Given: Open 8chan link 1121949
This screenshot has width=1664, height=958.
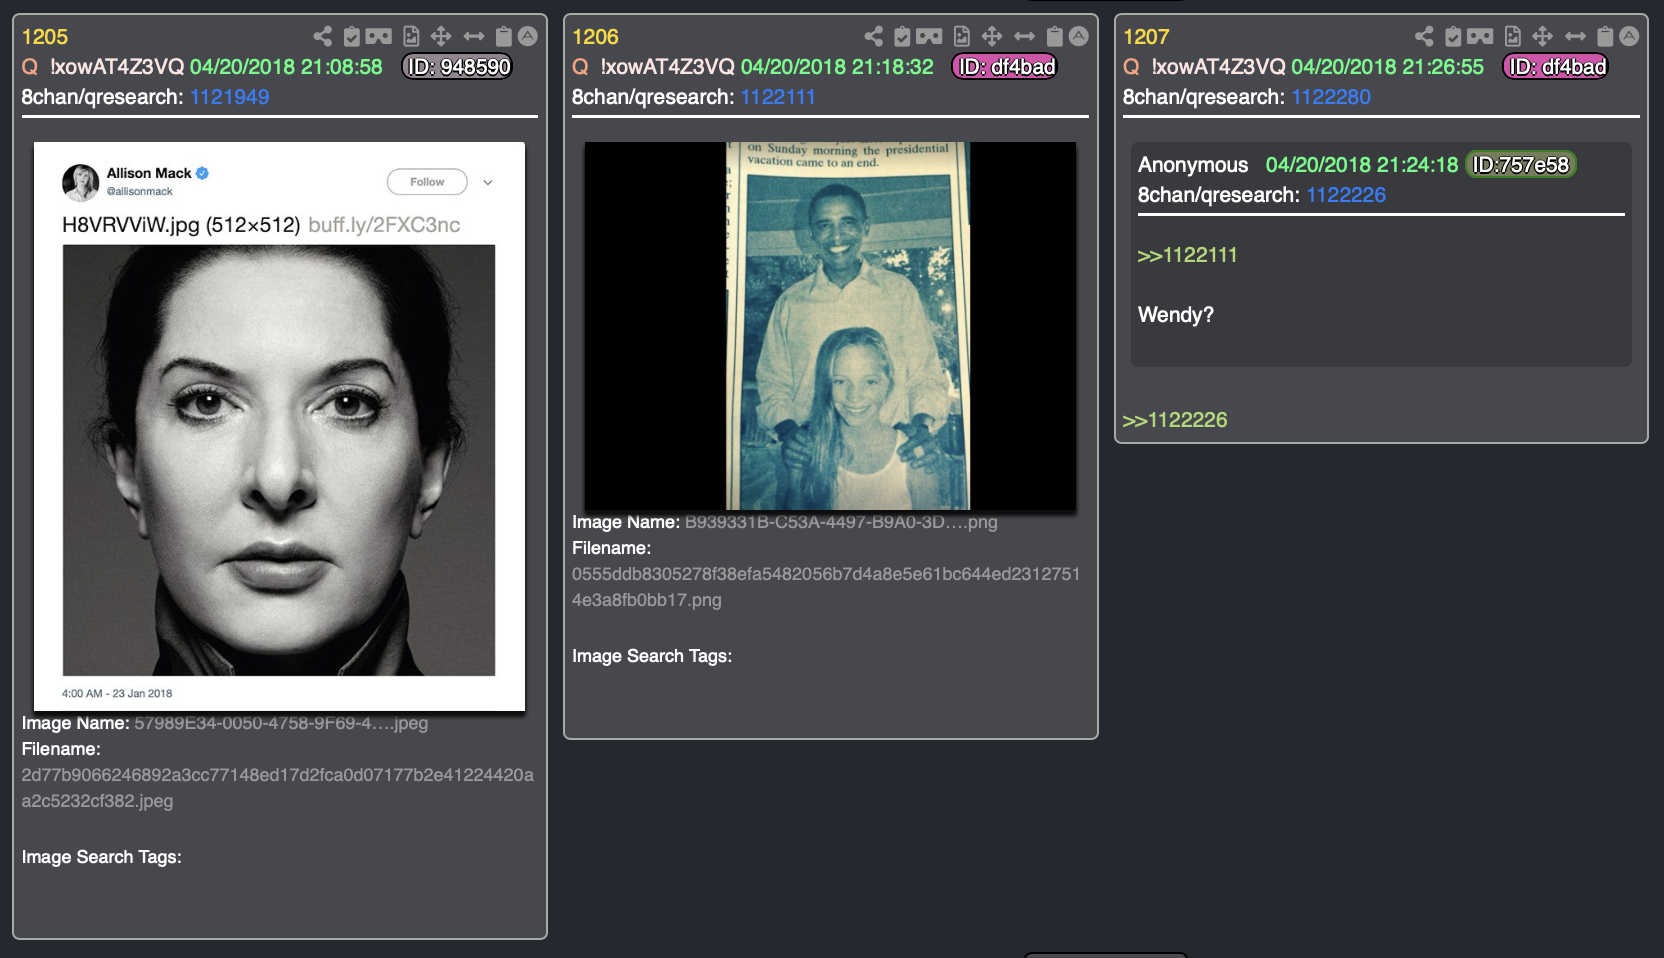Looking at the screenshot, I should coord(229,97).
